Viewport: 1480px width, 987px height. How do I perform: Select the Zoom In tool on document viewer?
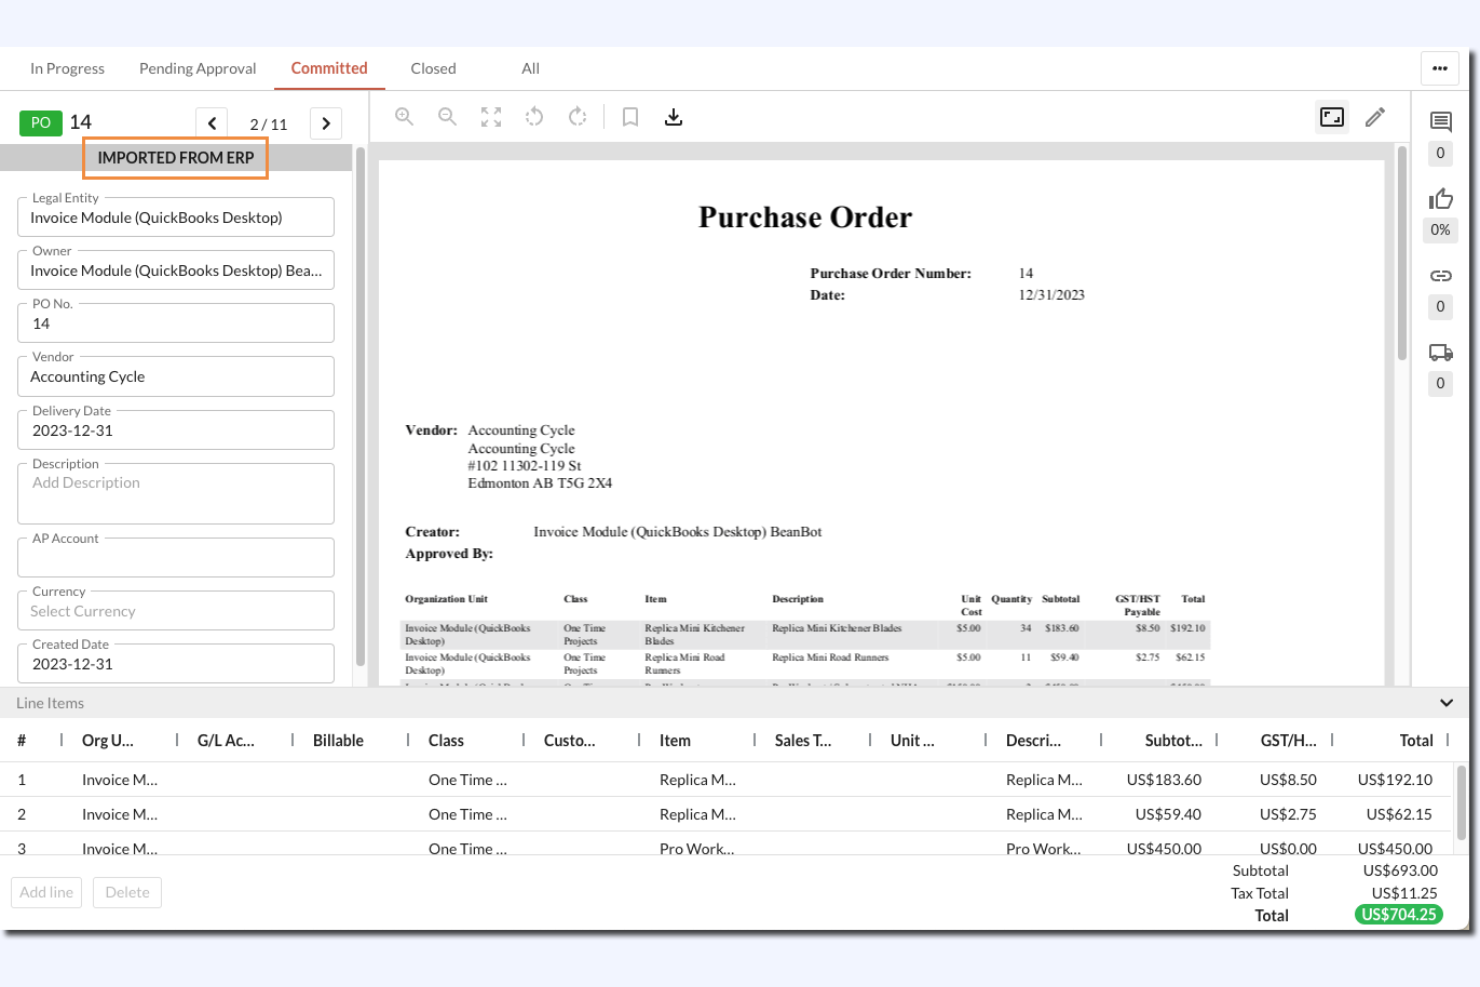[404, 116]
